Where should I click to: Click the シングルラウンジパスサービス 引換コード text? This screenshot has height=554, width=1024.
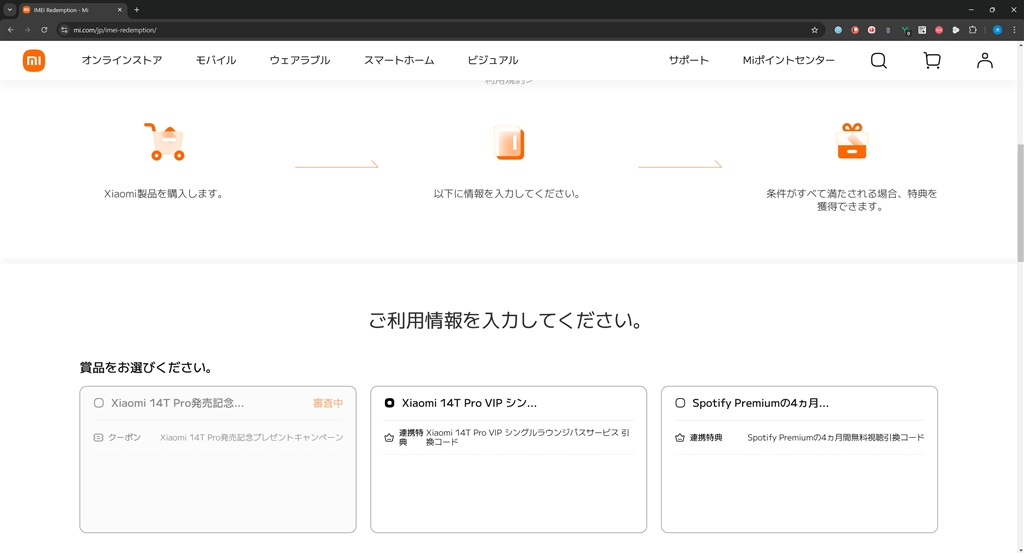(528, 437)
